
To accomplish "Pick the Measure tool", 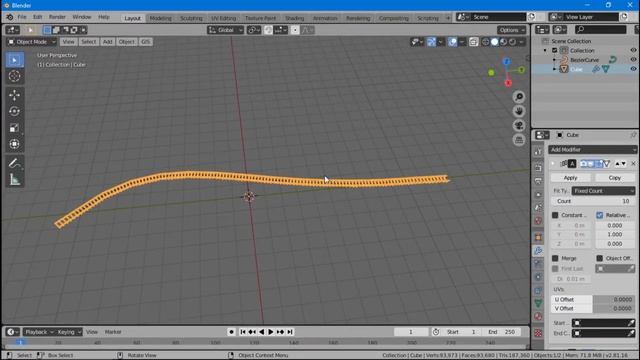I will [x=15, y=180].
